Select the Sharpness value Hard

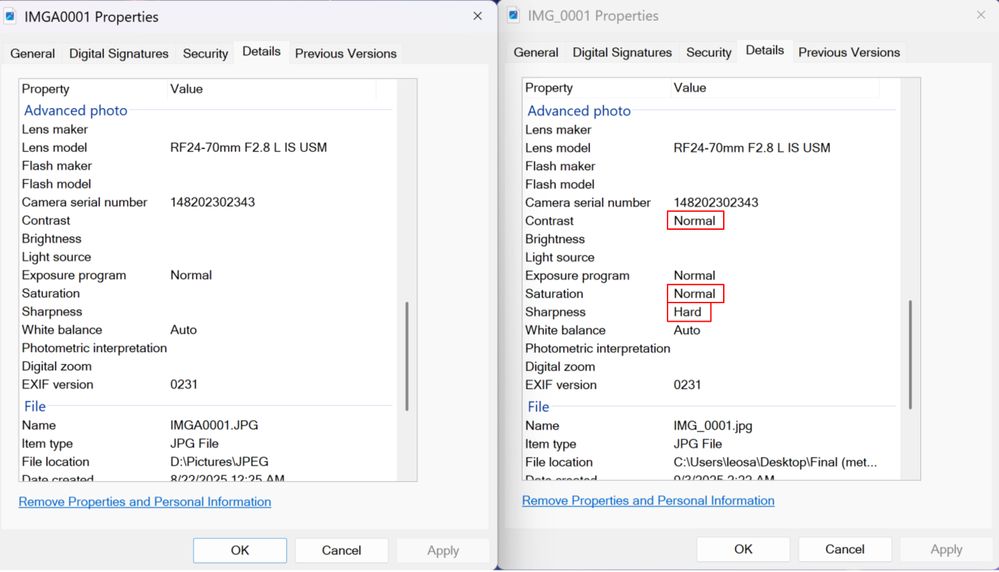coord(688,312)
